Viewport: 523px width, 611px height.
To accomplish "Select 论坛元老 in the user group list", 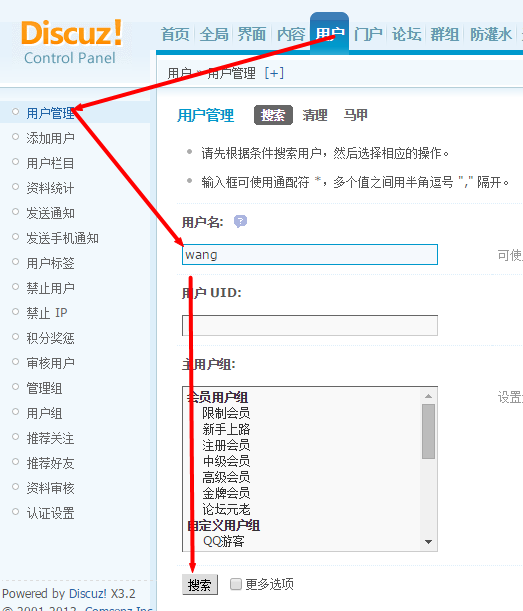I will [226, 509].
